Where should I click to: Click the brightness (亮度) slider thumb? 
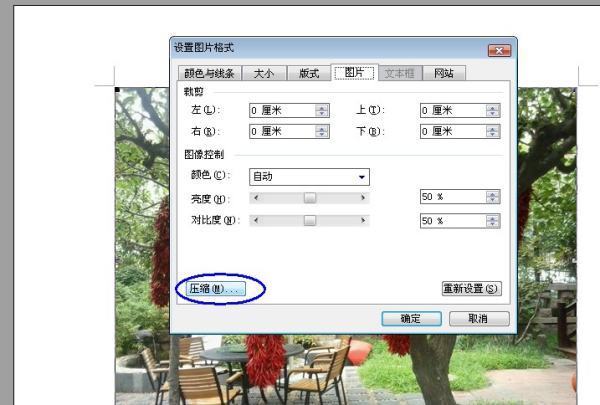[x=309, y=198]
